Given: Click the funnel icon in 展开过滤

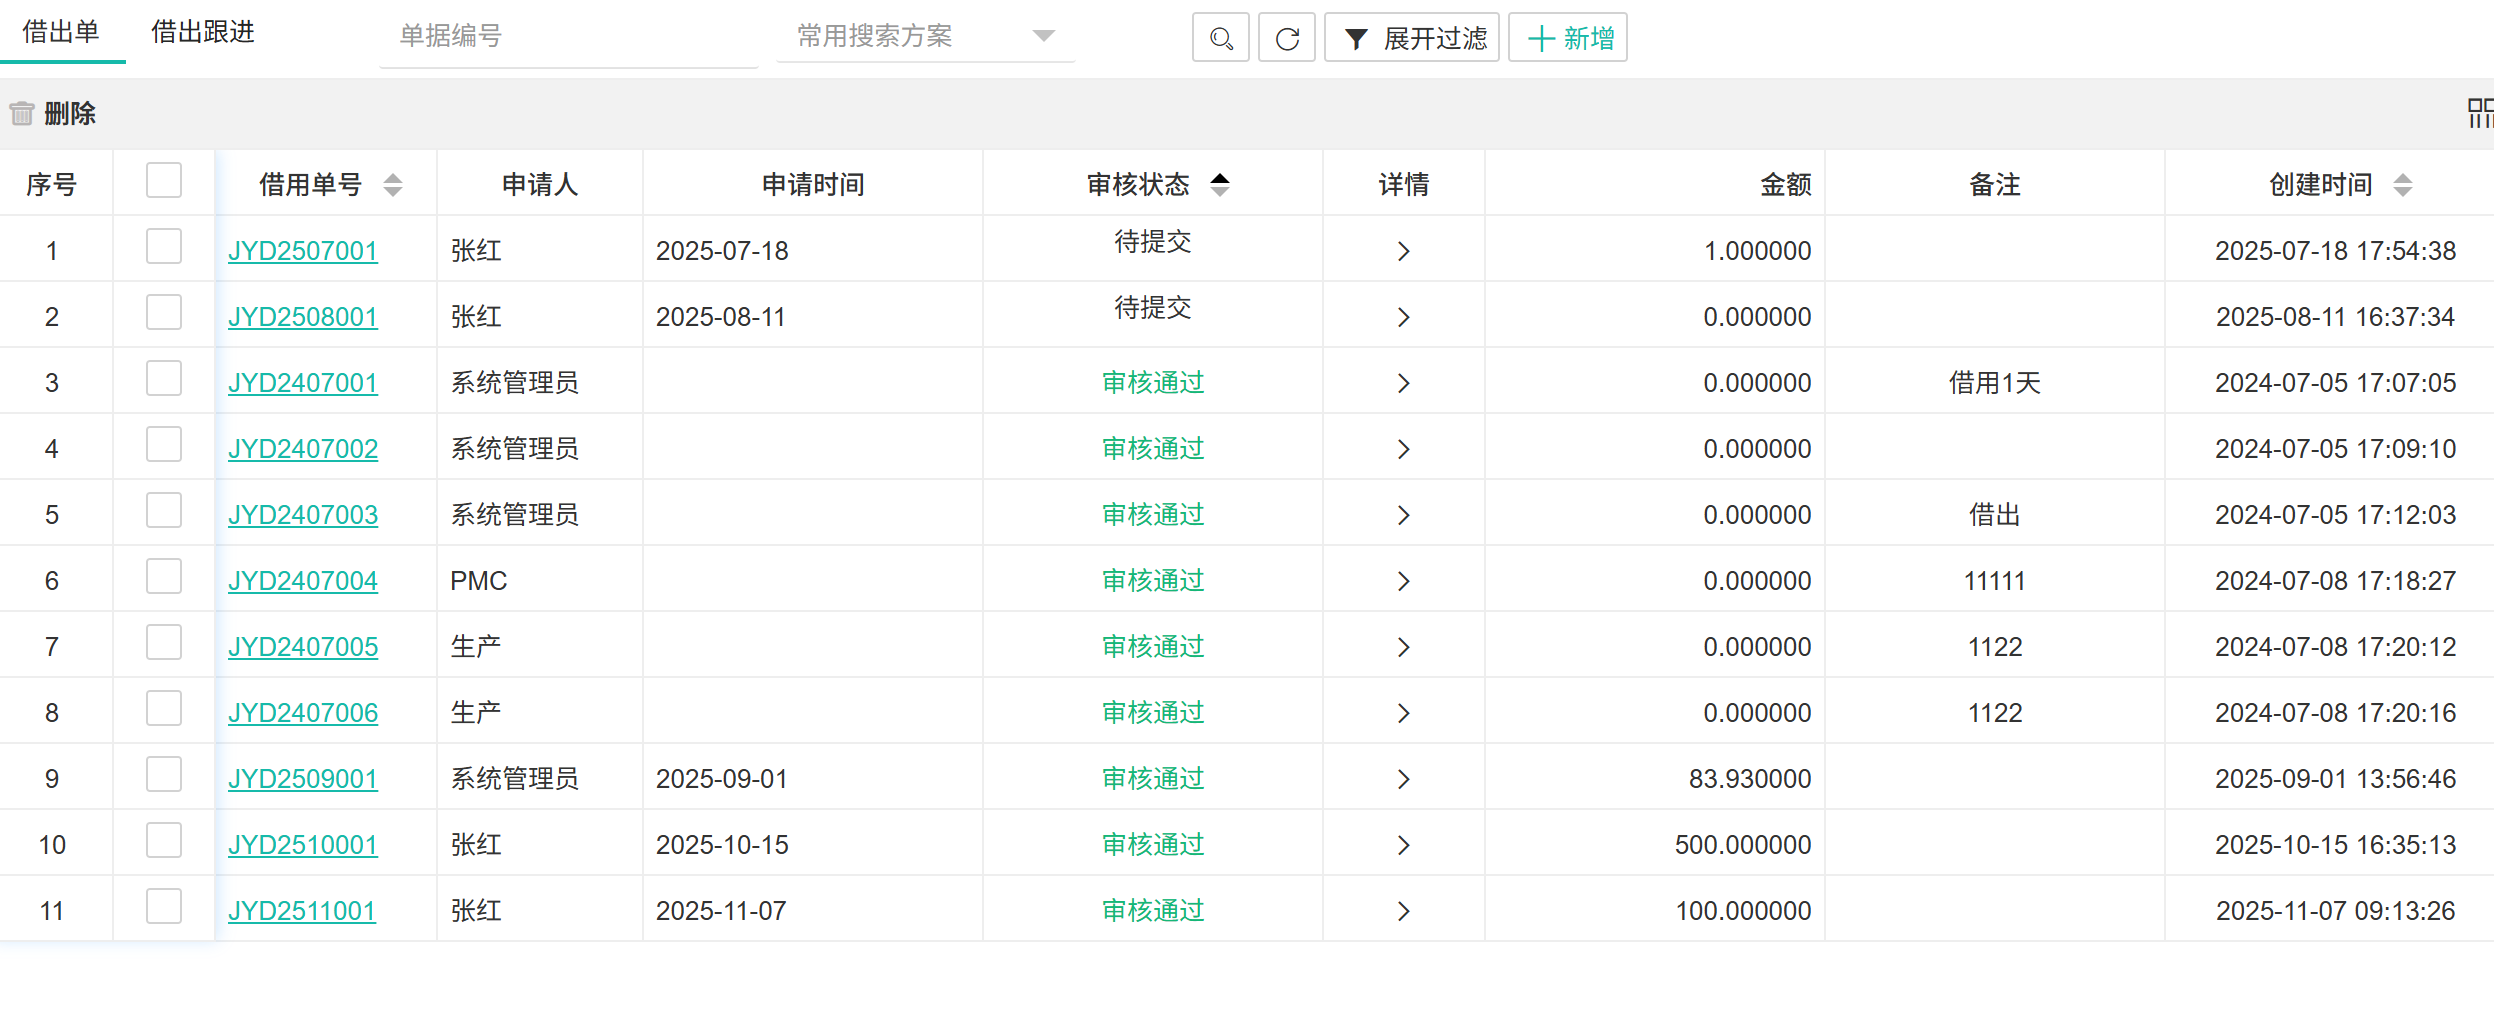Looking at the screenshot, I should pyautogui.click(x=1355, y=39).
